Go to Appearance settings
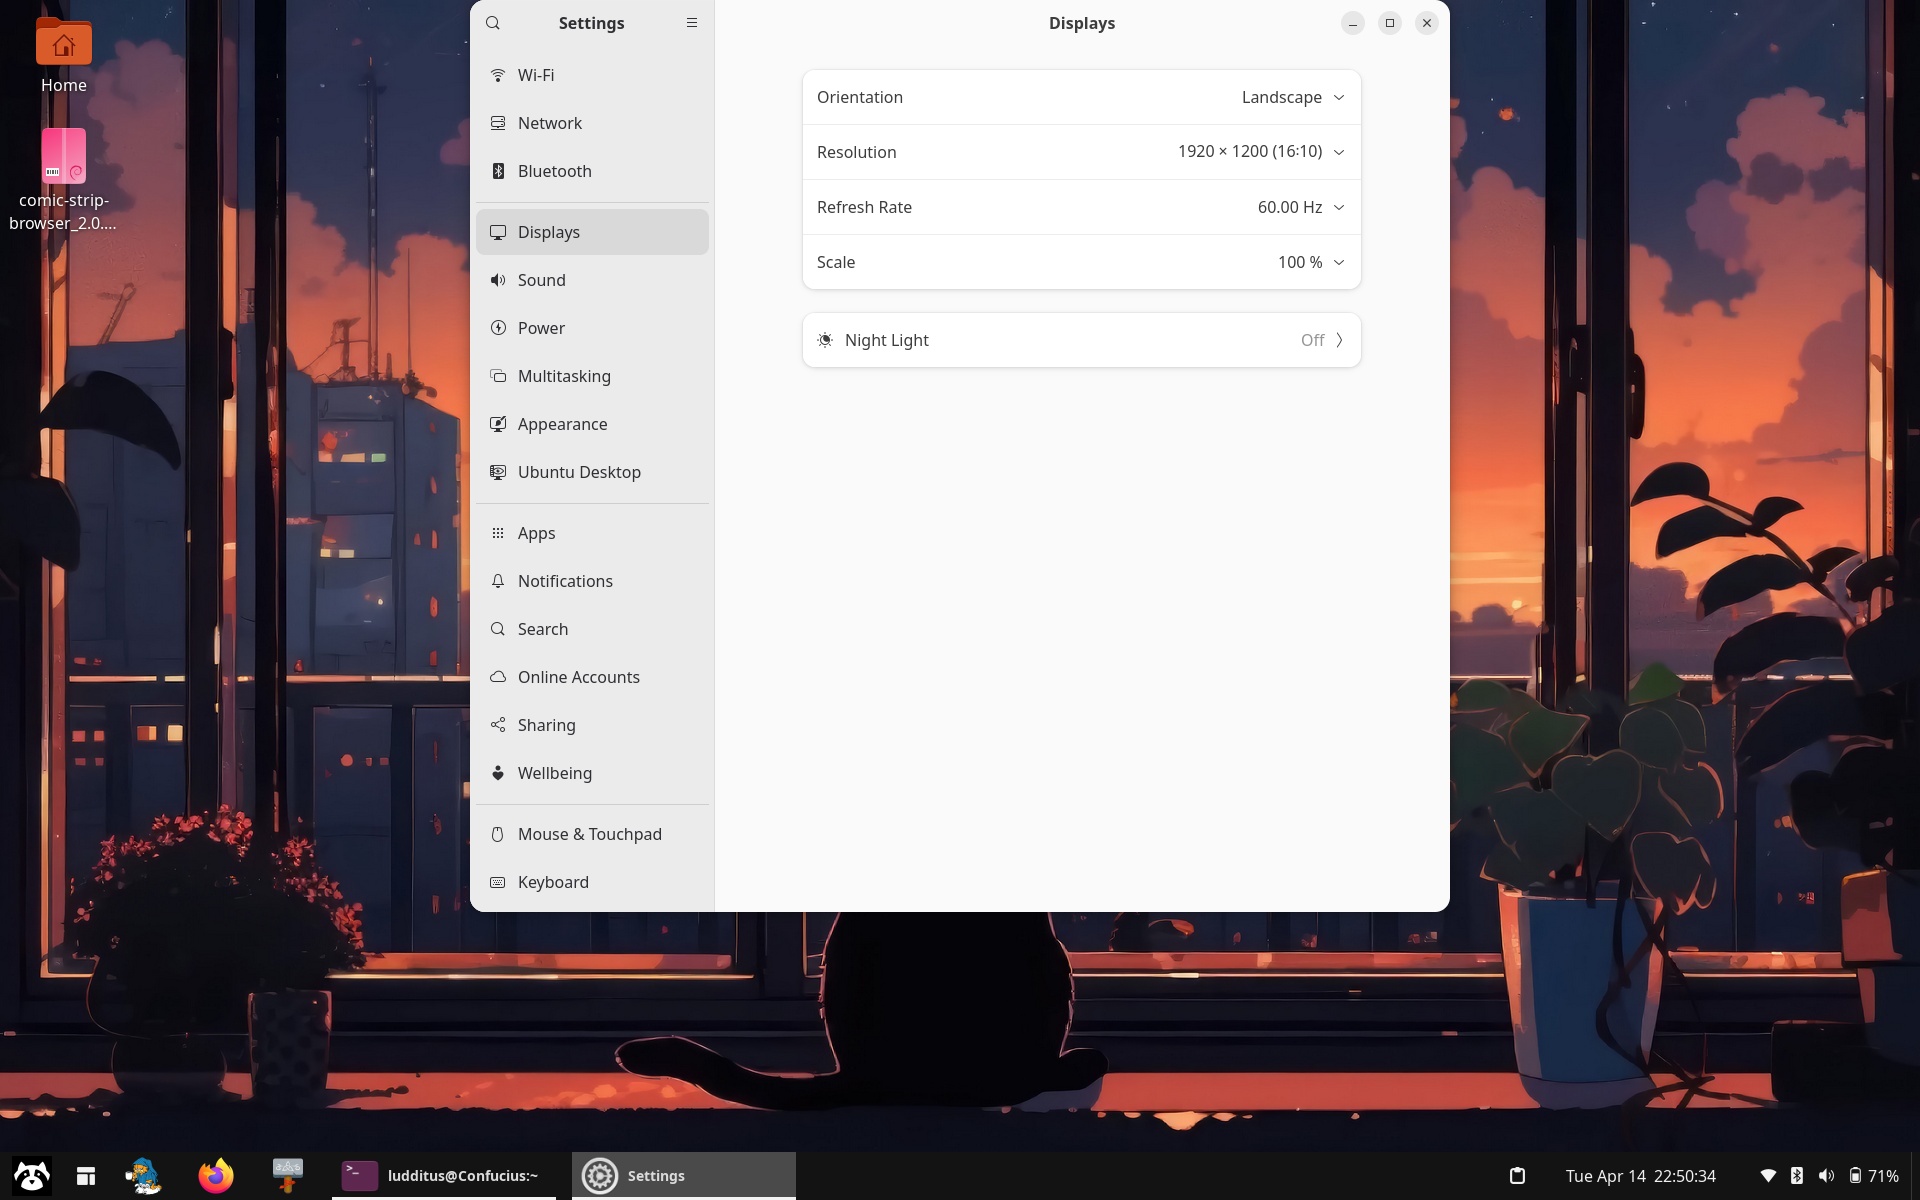 click(x=562, y=424)
